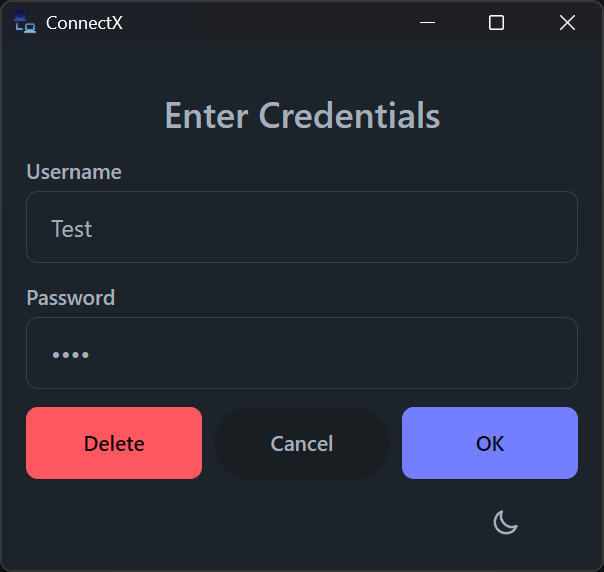604x572 pixels.
Task: Select the purple OK button
Action: [490, 443]
